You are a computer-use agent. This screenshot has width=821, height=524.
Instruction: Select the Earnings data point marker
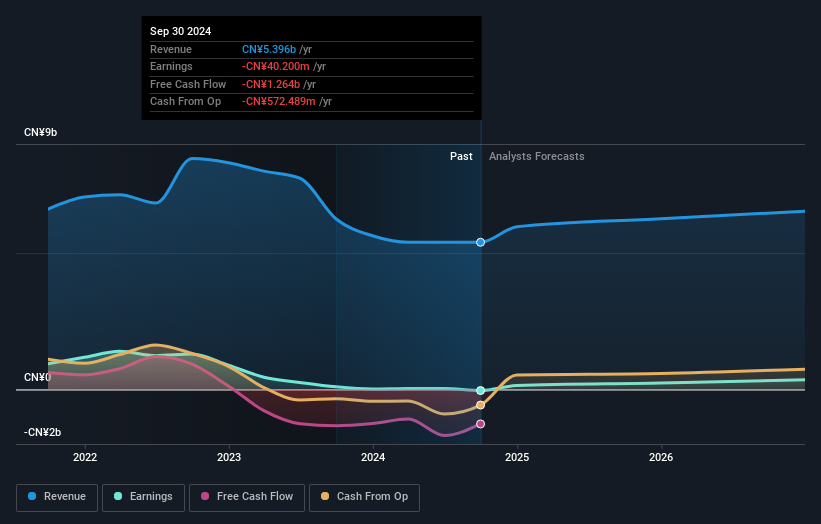[x=480, y=391]
